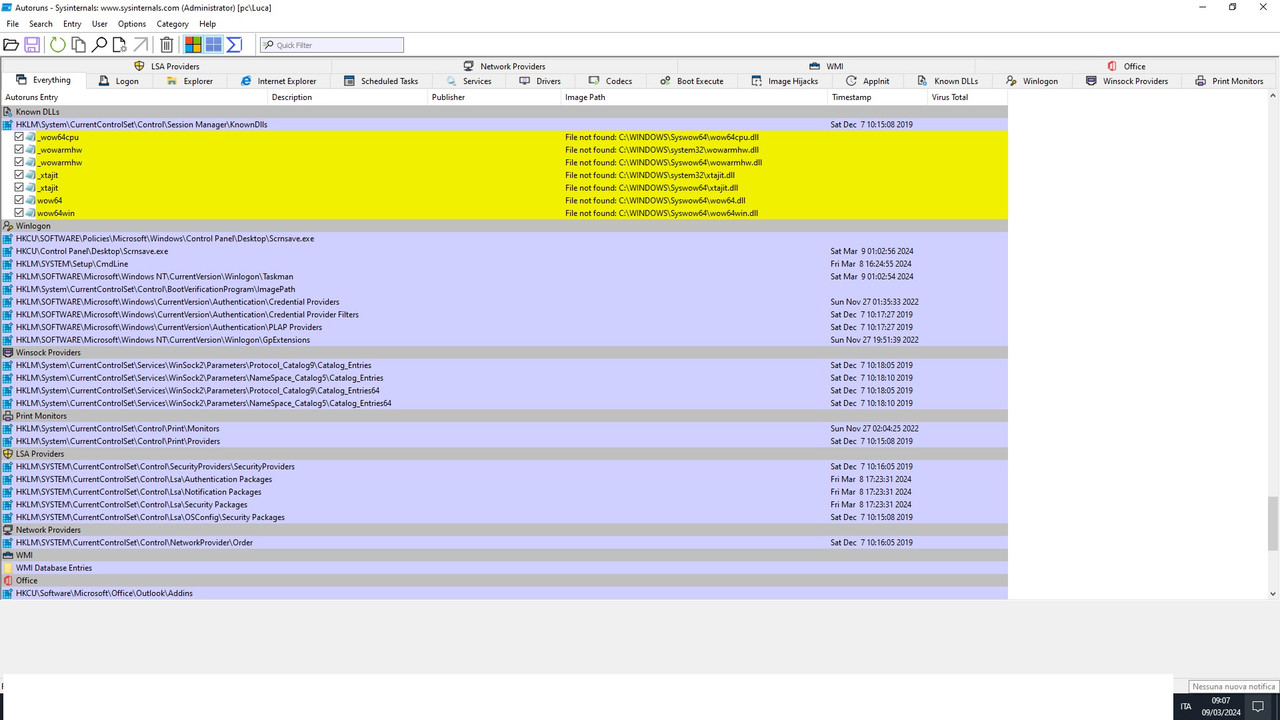Open entry properties via page-gear icon
This screenshot has height=720, width=1280.
[119, 45]
